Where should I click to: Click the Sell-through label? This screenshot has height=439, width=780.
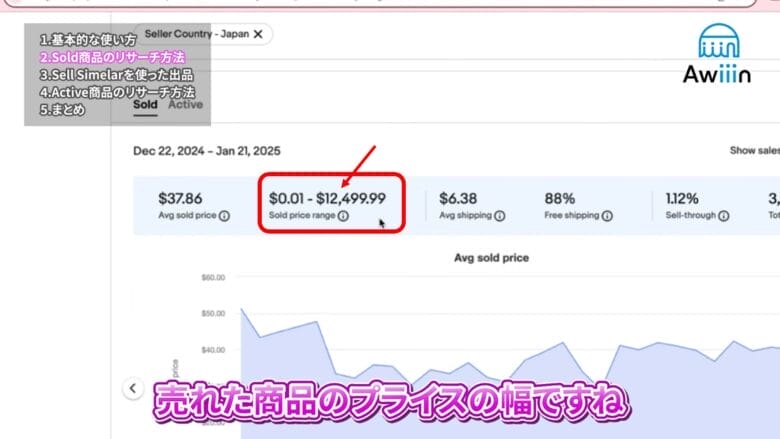[x=690, y=215]
